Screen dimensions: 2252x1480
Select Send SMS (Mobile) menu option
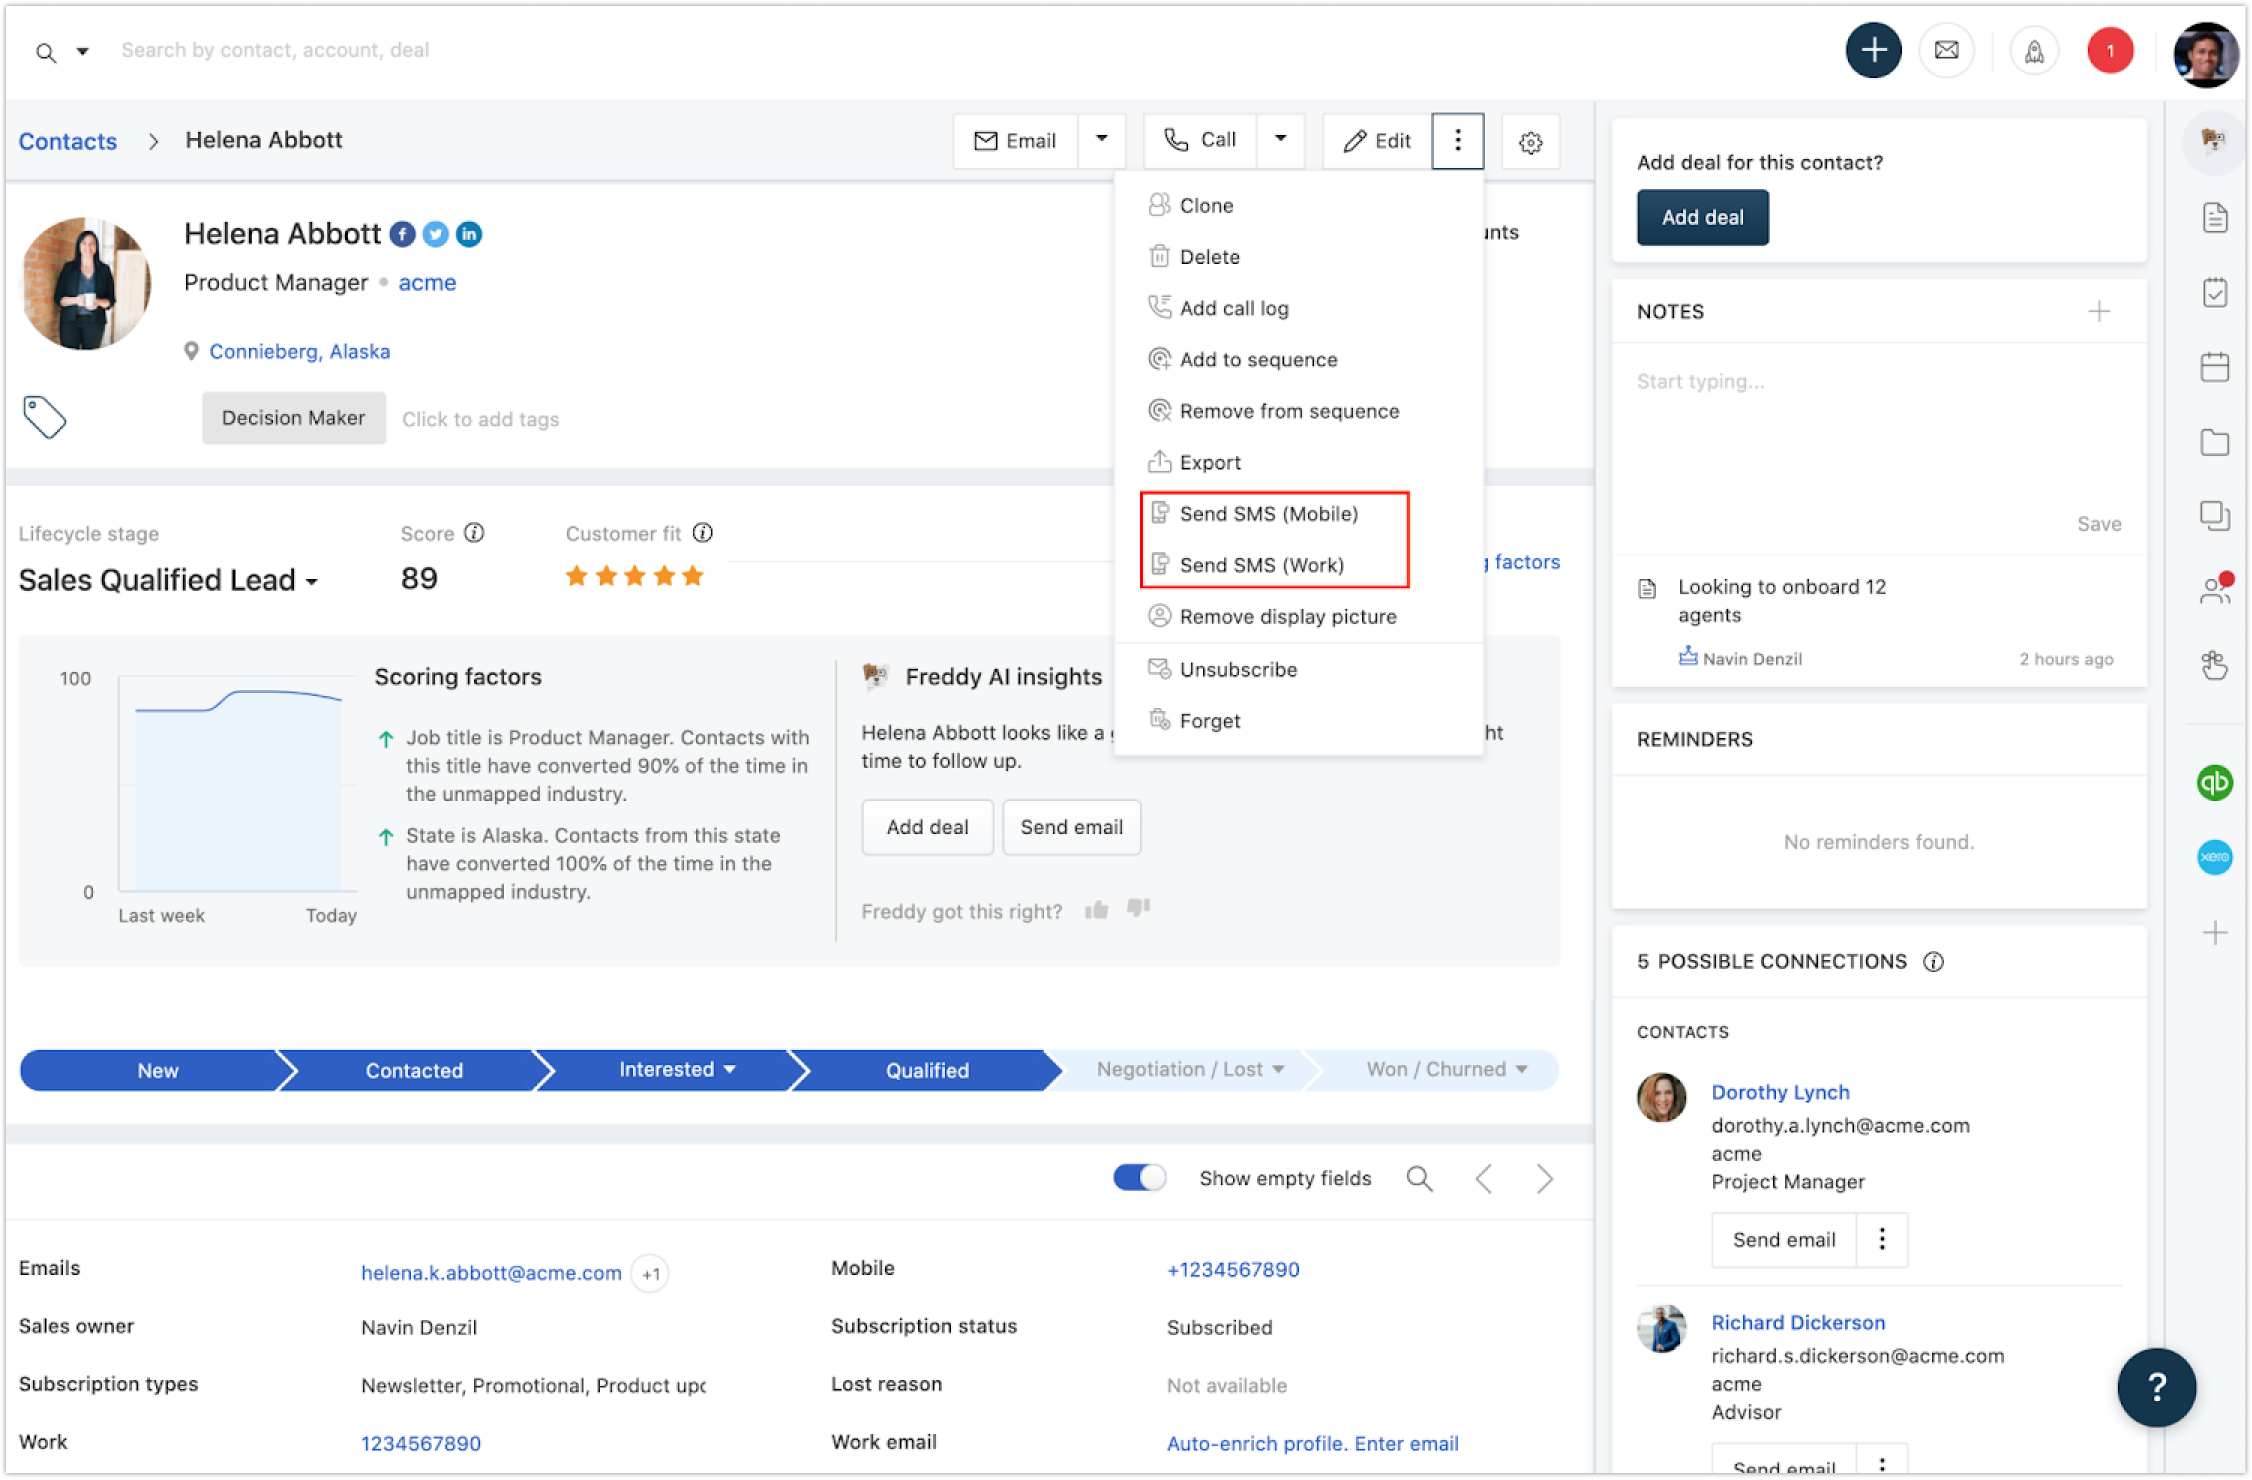1268,514
